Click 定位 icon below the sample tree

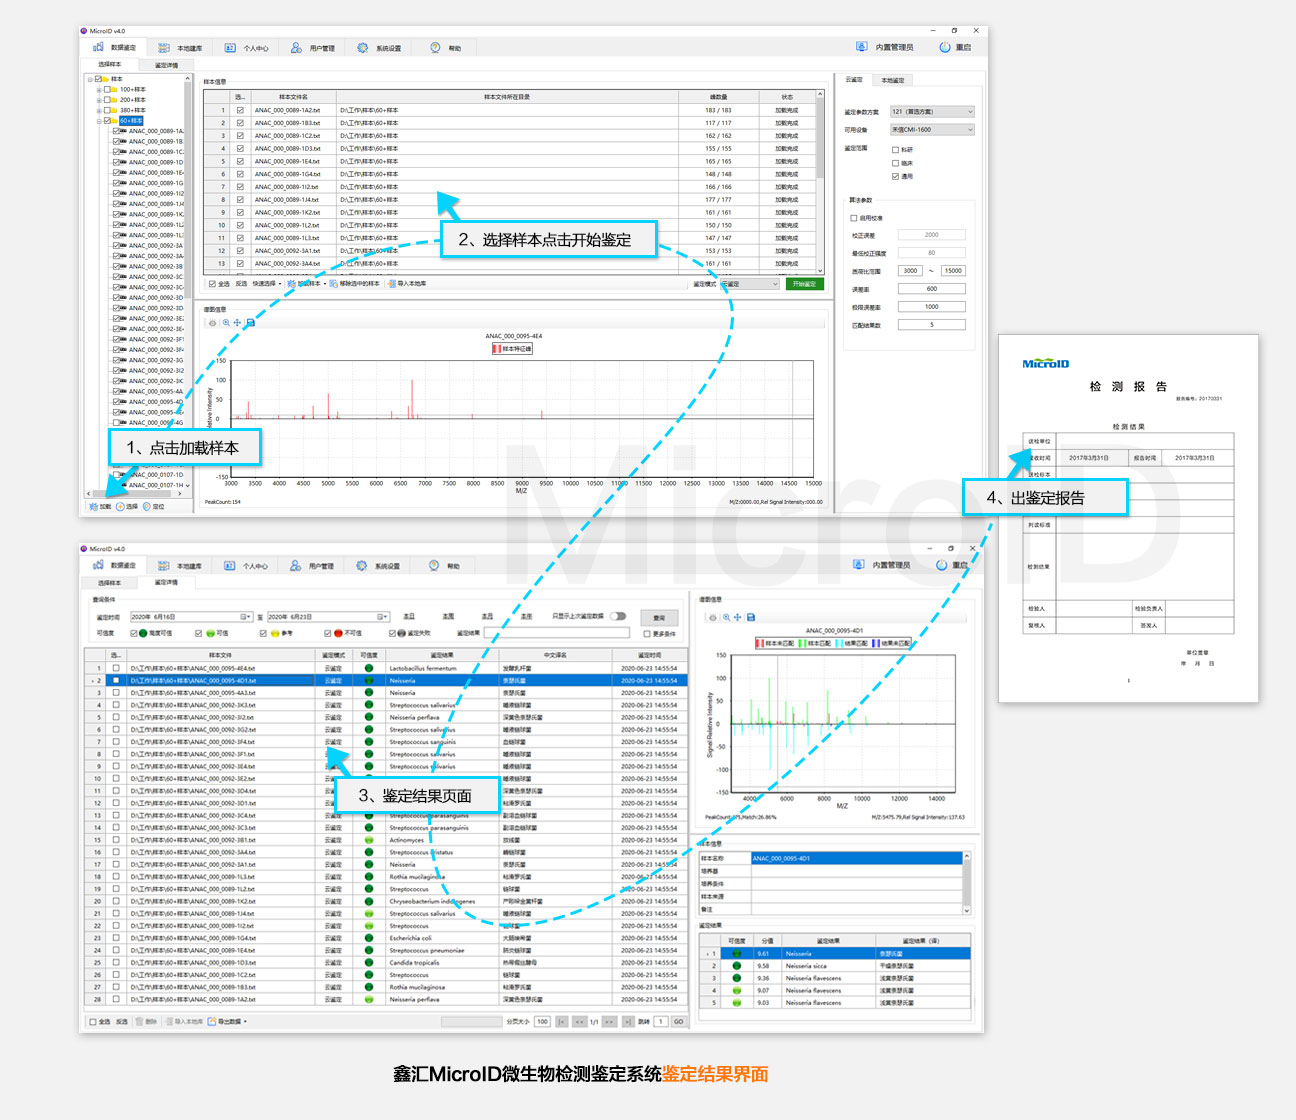(146, 506)
